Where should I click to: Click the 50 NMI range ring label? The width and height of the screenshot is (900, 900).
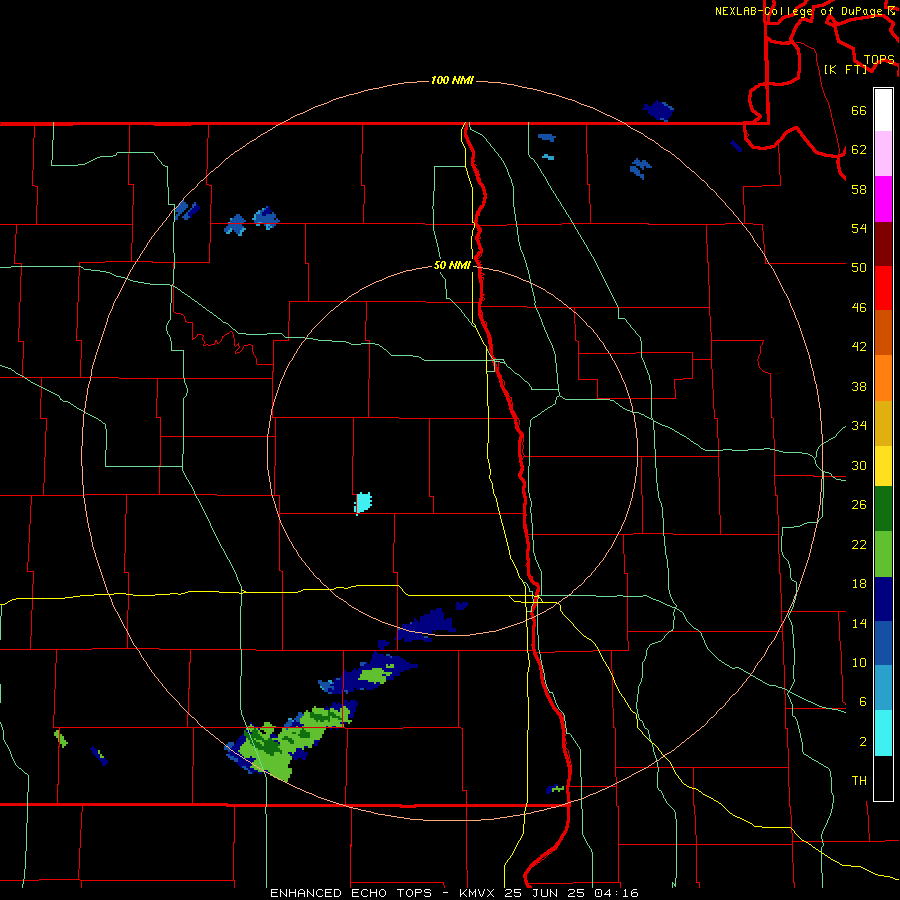pyautogui.click(x=452, y=265)
